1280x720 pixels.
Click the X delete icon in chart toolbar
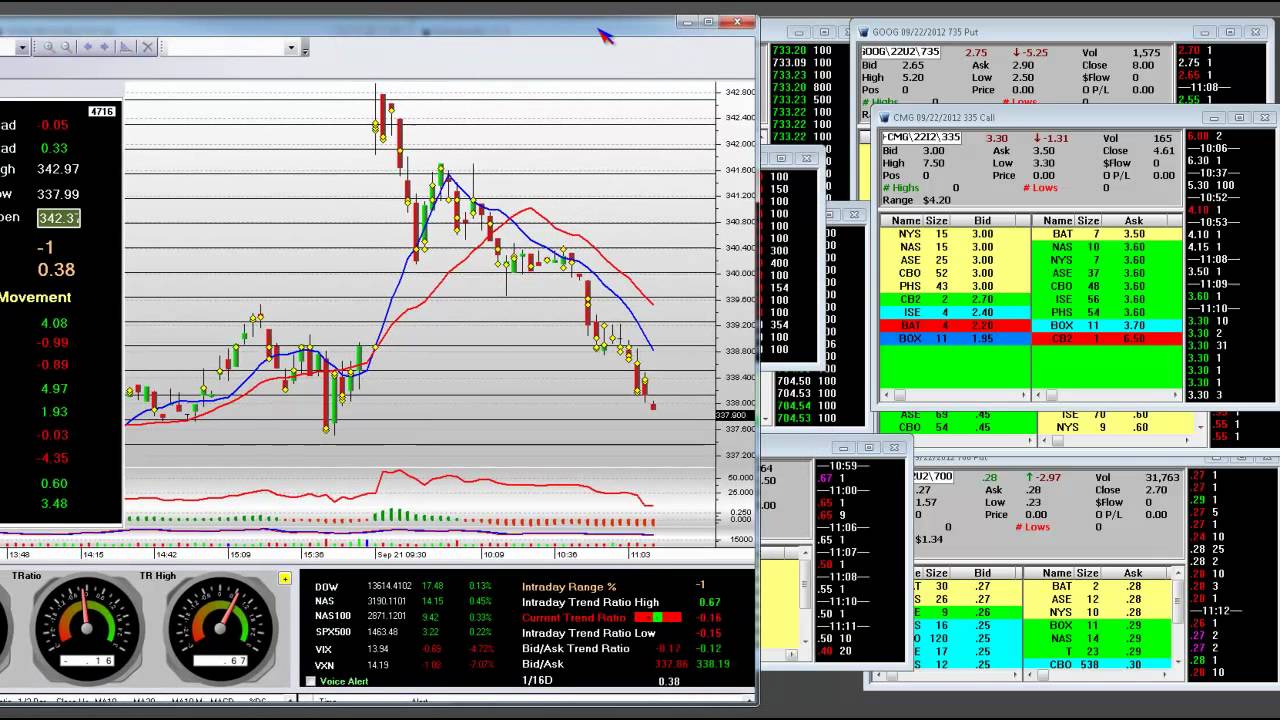pyautogui.click(x=147, y=47)
